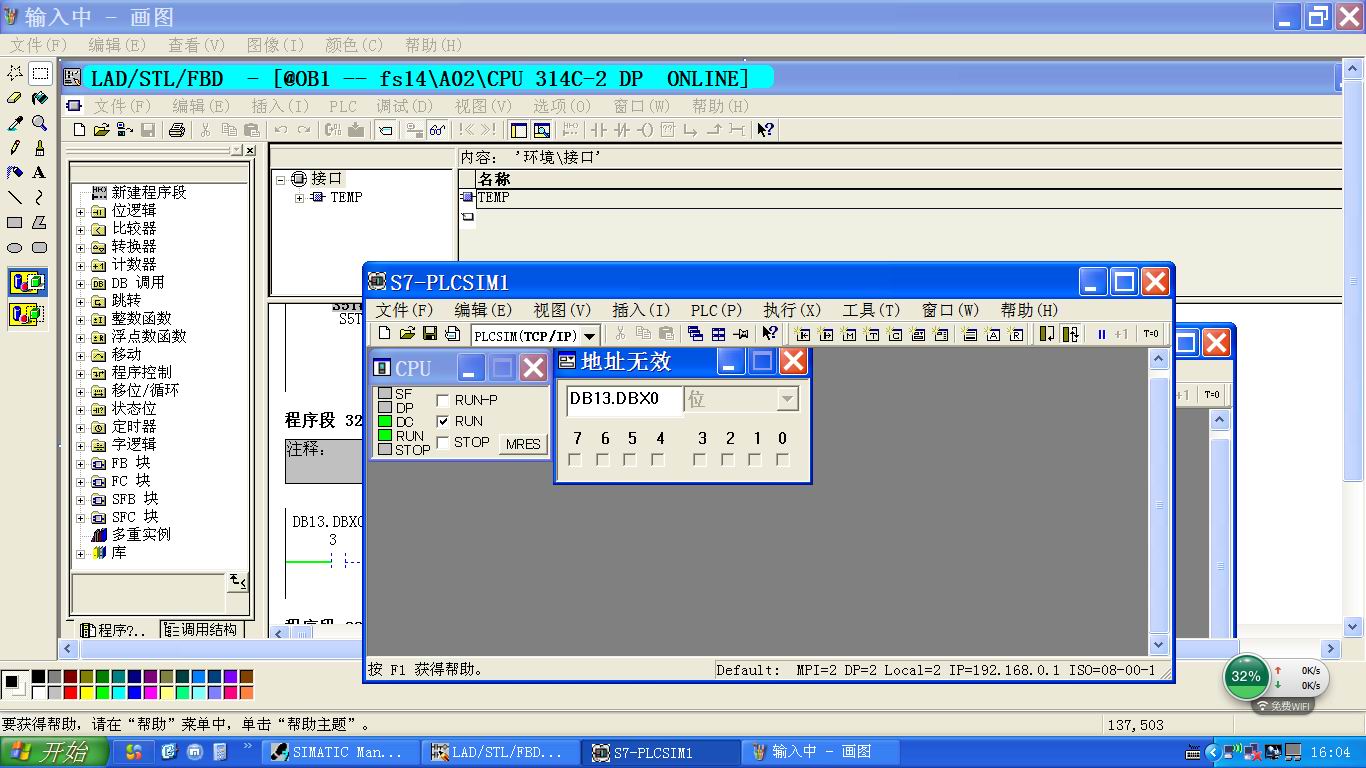The image size is (1366, 768).
Task: Enable the RUN-P checkbox in CPU panel
Action: [x=443, y=400]
